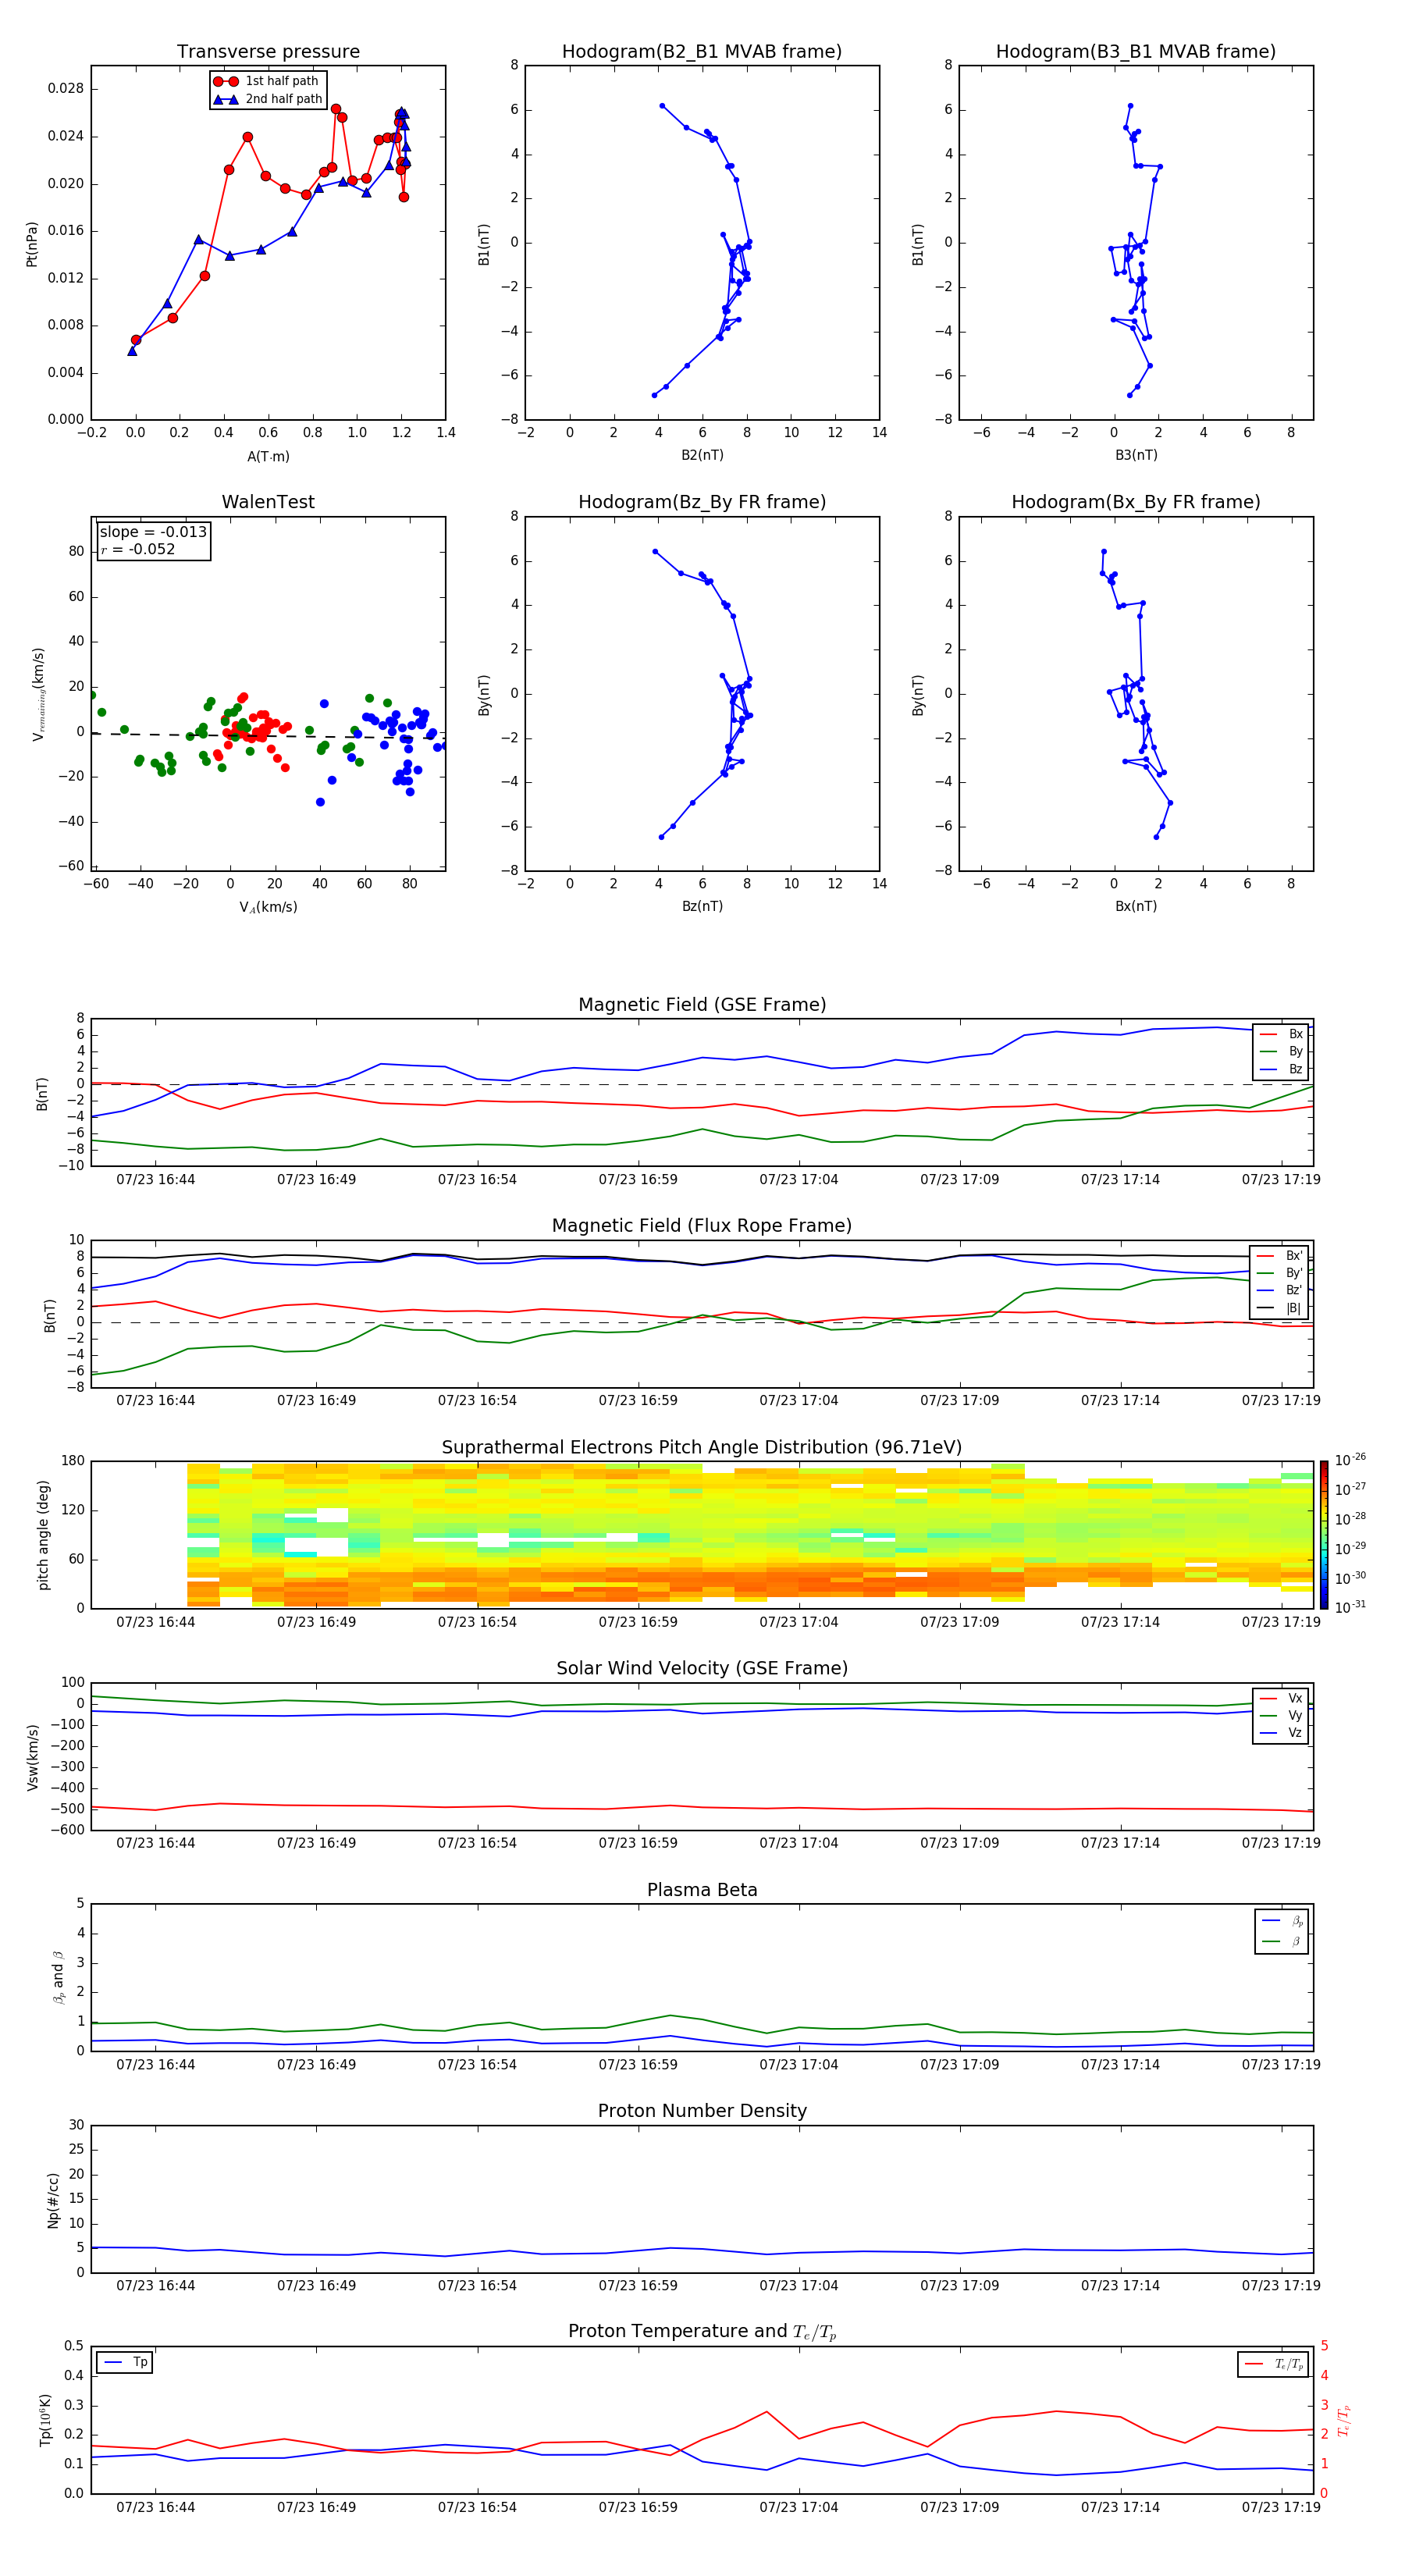Click the |B| legend entry in Flux Rope panel

tap(1280, 1308)
